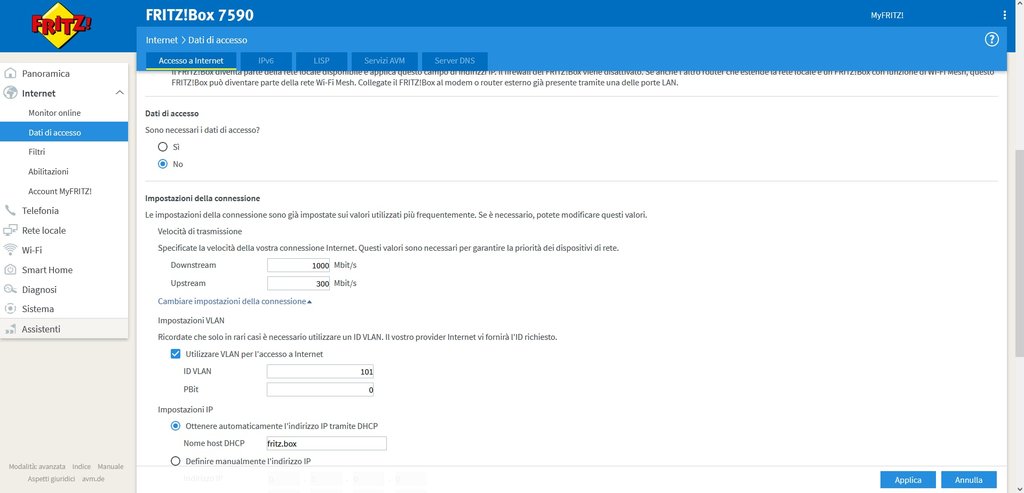Image resolution: width=1024 pixels, height=493 pixels.
Task: Select the Accesso a Internet tab
Action: (191, 60)
